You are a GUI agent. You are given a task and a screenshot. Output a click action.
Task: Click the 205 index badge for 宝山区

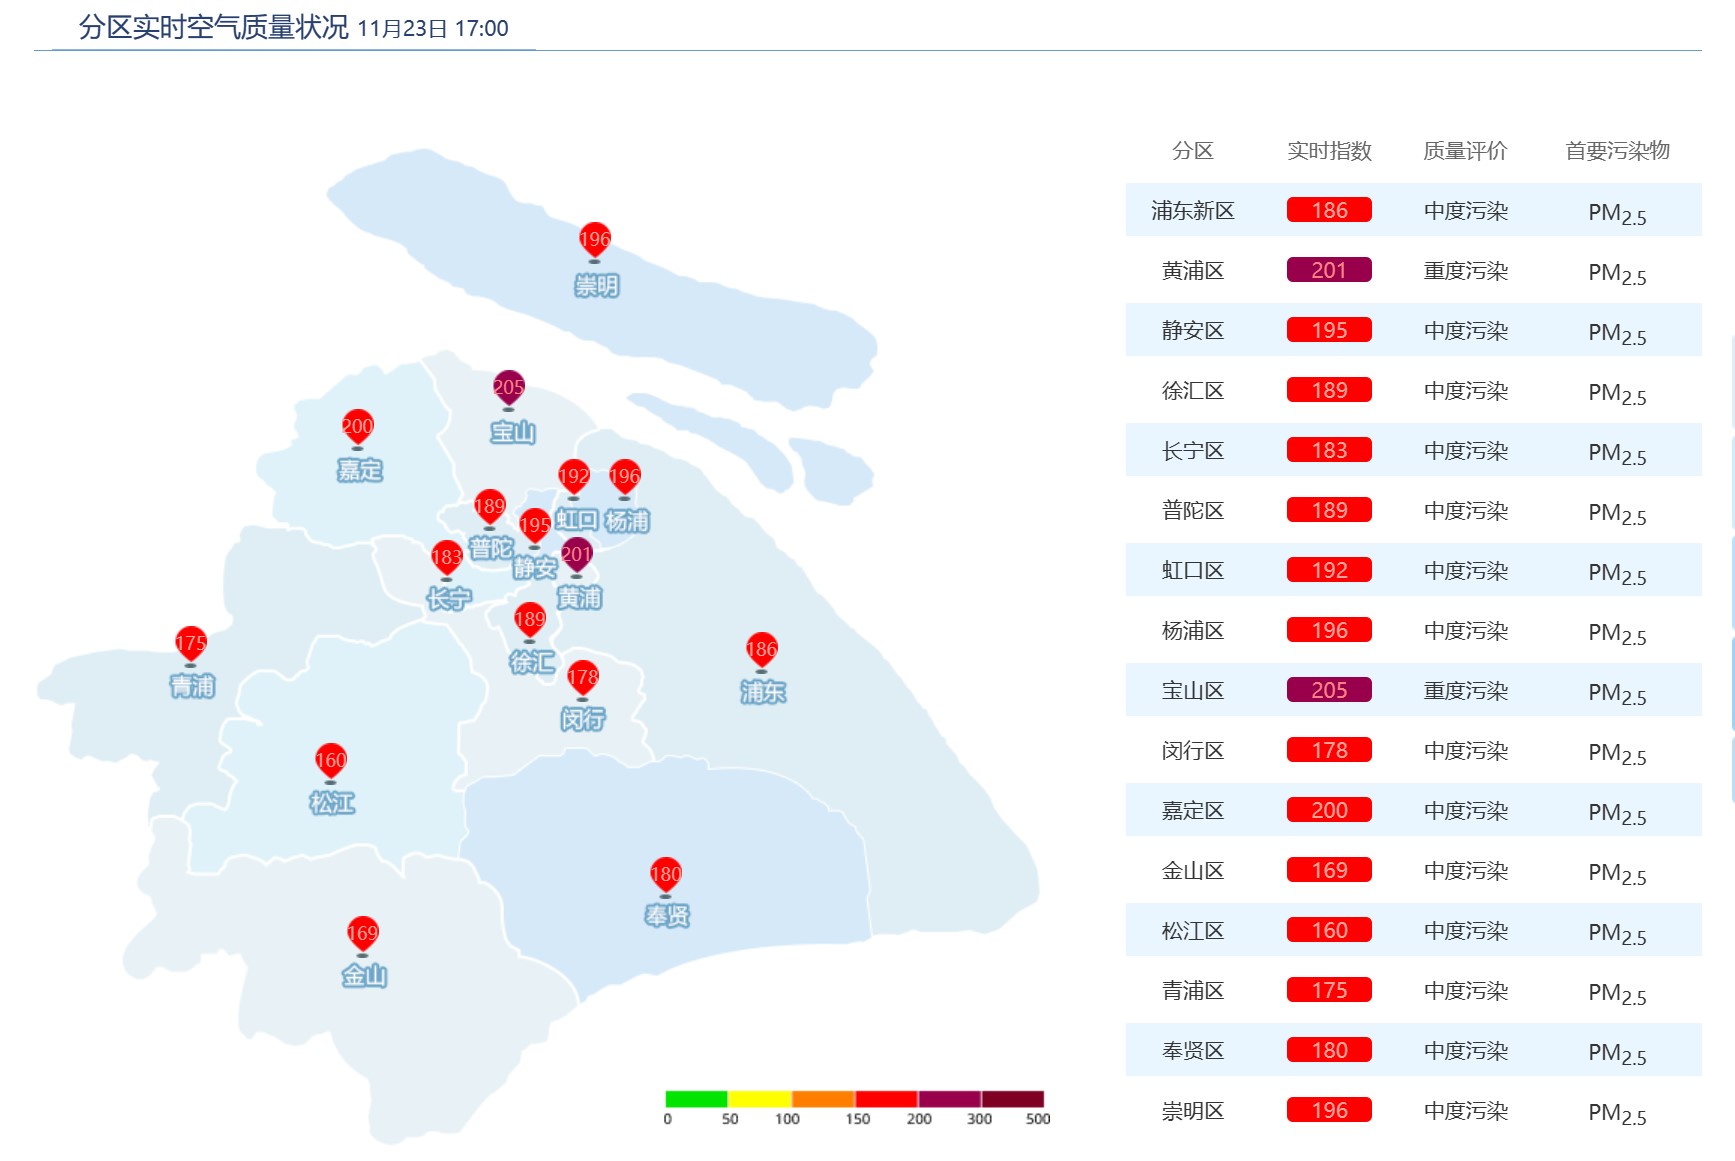click(x=1328, y=690)
